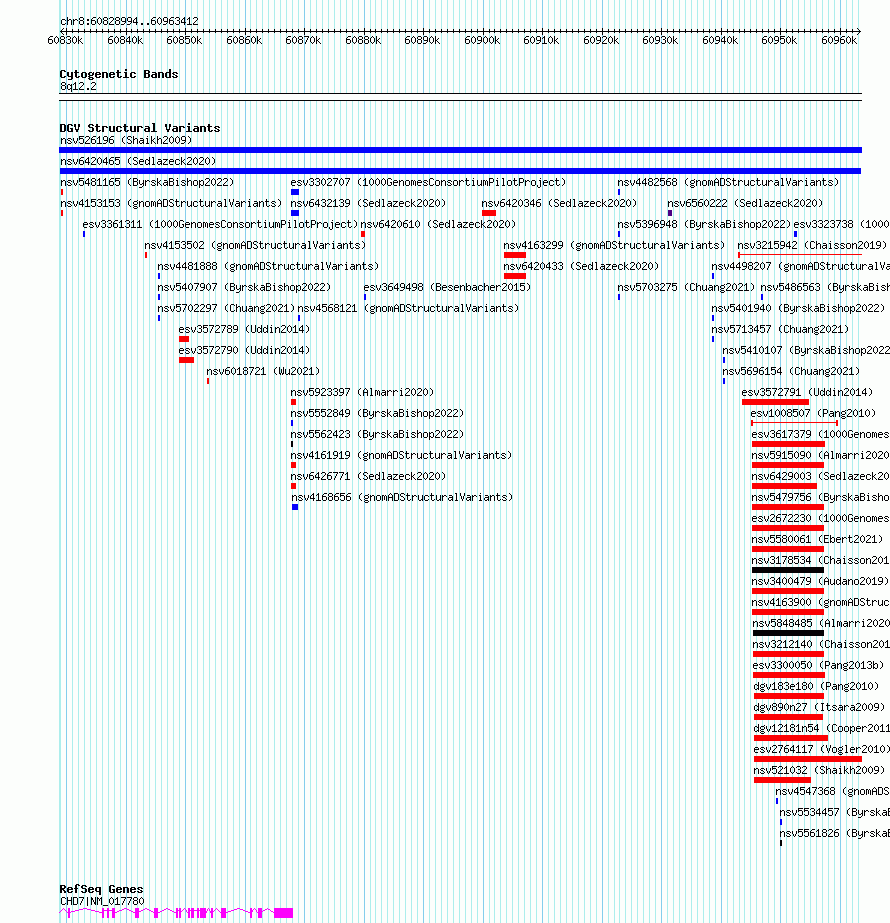Click the blue bar under nsv6420465
Viewport: 890px width, 923px height.
[x=460, y=171]
